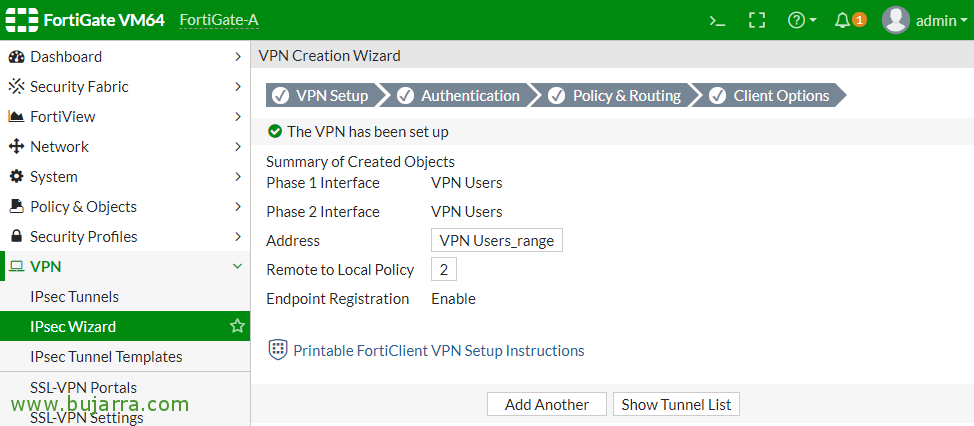The image size is (974, 426).
Task: Open the Security Profiles menu
Action: tap(125, 236)
